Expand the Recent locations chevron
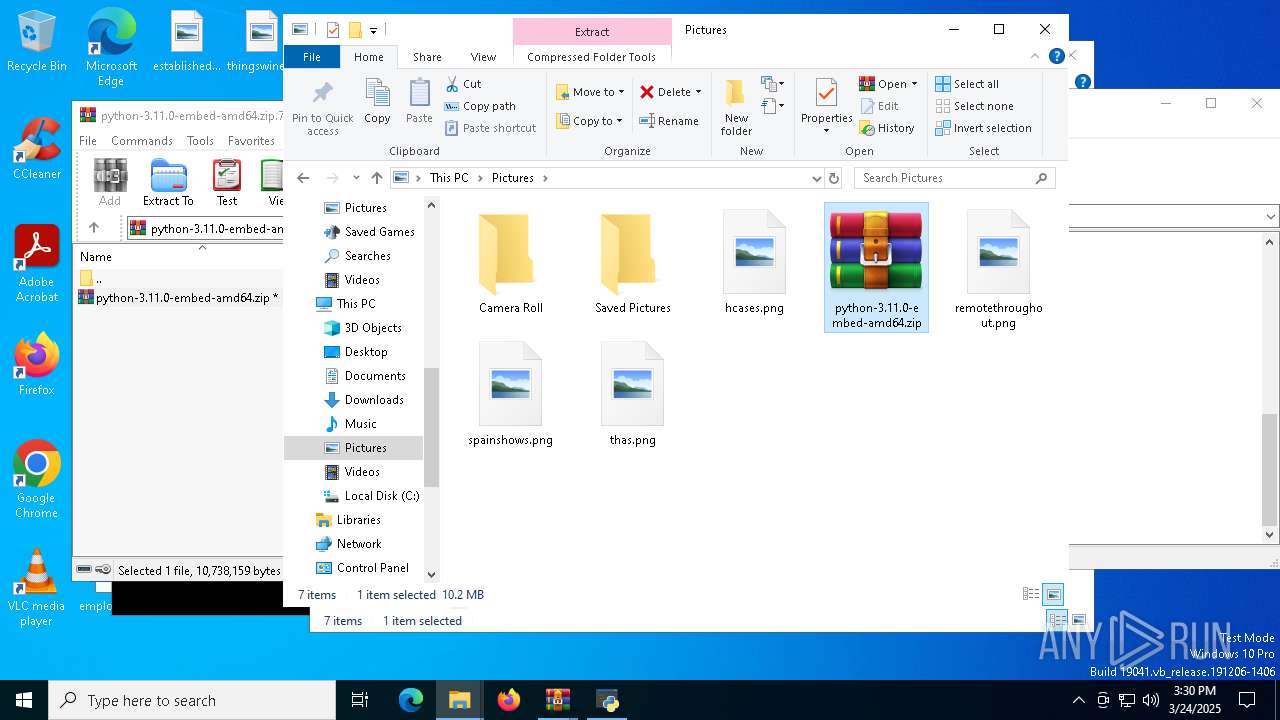The image size is (1280, 720). pos(356,178)
